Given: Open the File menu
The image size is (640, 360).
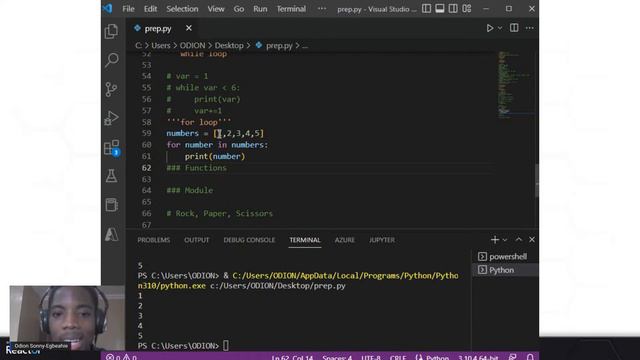Looking at the screenshot, I should (128, 9).
